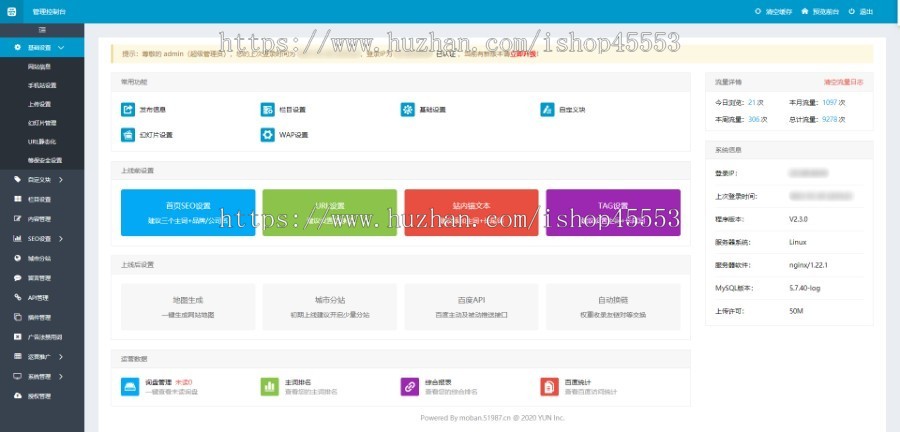
Task: Click the WAP设置 gear icon
Action: point(267,135)
